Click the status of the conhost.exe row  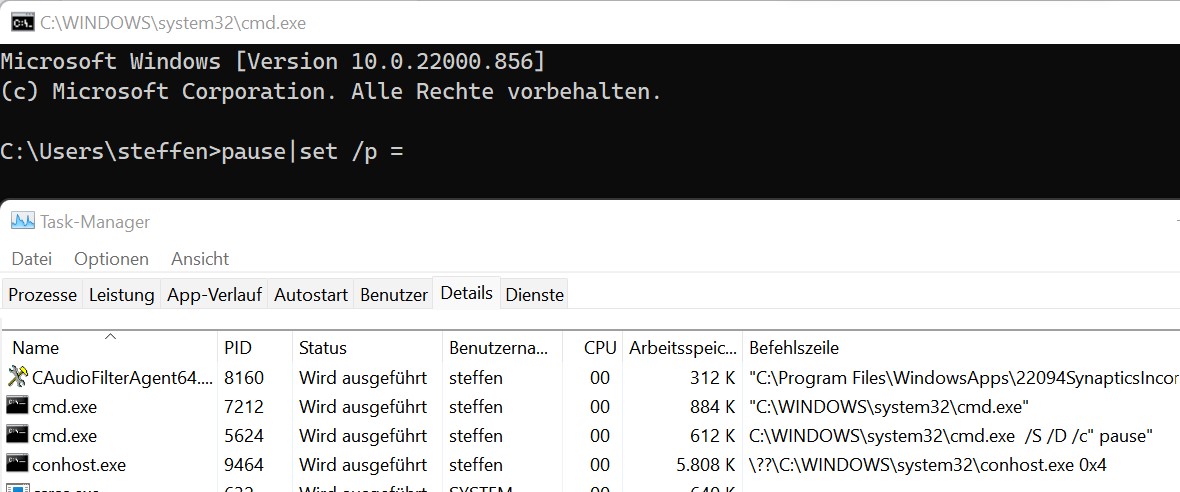click(x=363, y=464)
